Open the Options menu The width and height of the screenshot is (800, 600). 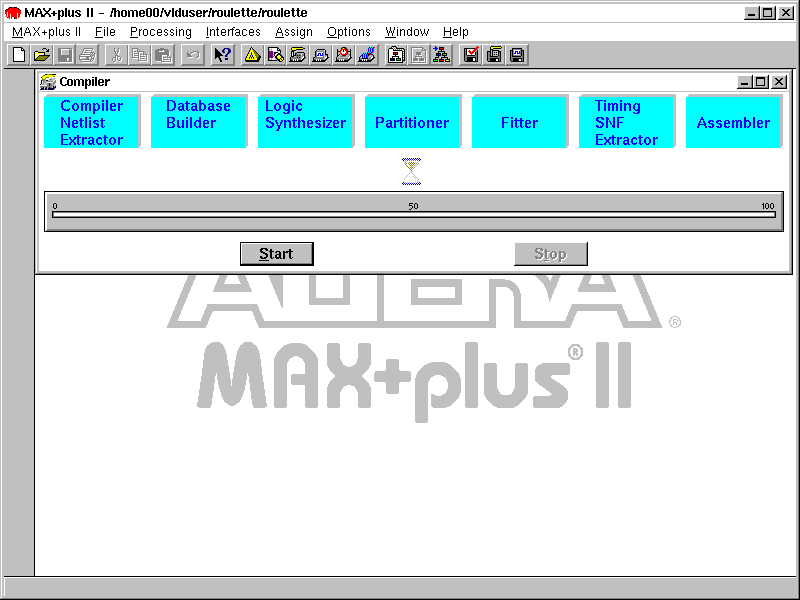pyautogui.click(x=349, y=32)
